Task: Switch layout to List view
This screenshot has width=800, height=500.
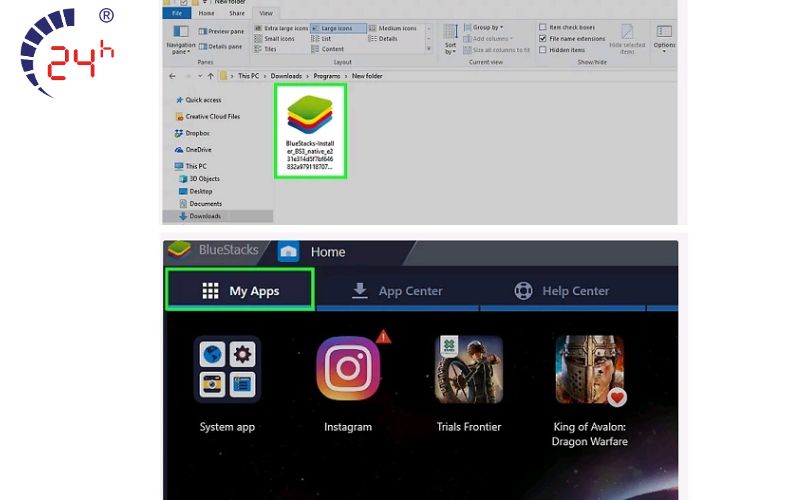Action: coord(321,38)
